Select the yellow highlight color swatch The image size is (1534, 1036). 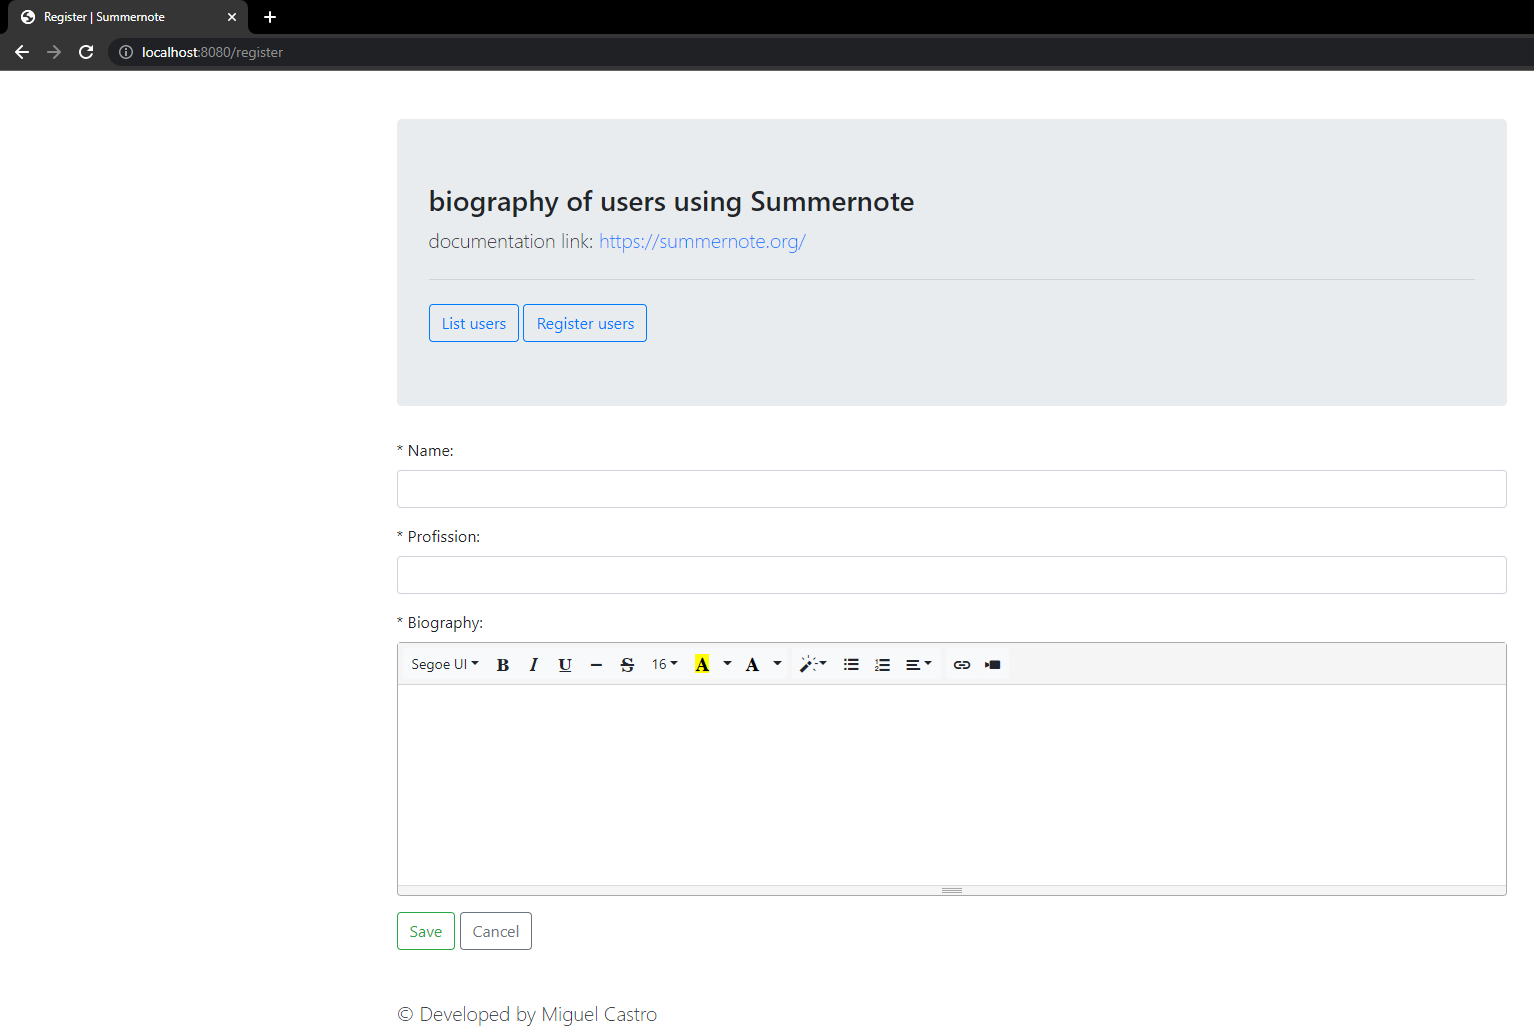click(703, 664)
